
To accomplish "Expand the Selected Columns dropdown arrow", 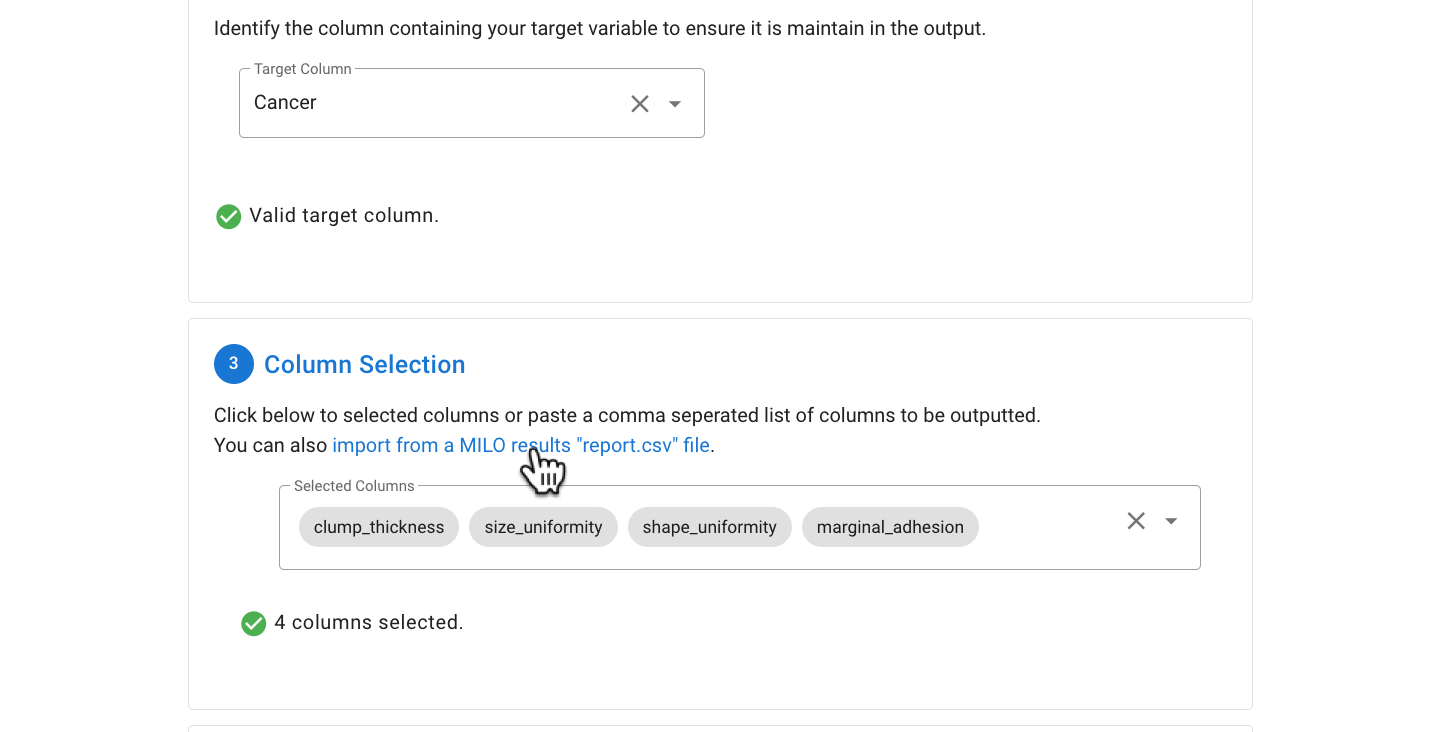I will [1171, 521].
